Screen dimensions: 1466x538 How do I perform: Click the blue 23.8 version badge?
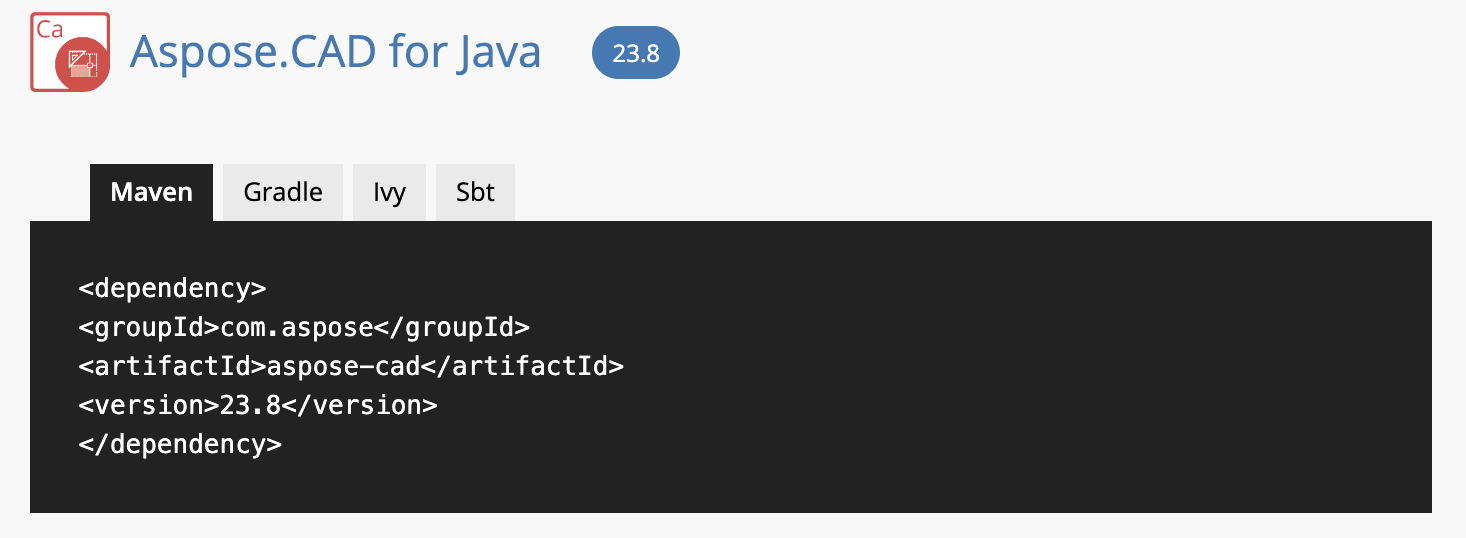pyautogui.click(x=636, y=53)
